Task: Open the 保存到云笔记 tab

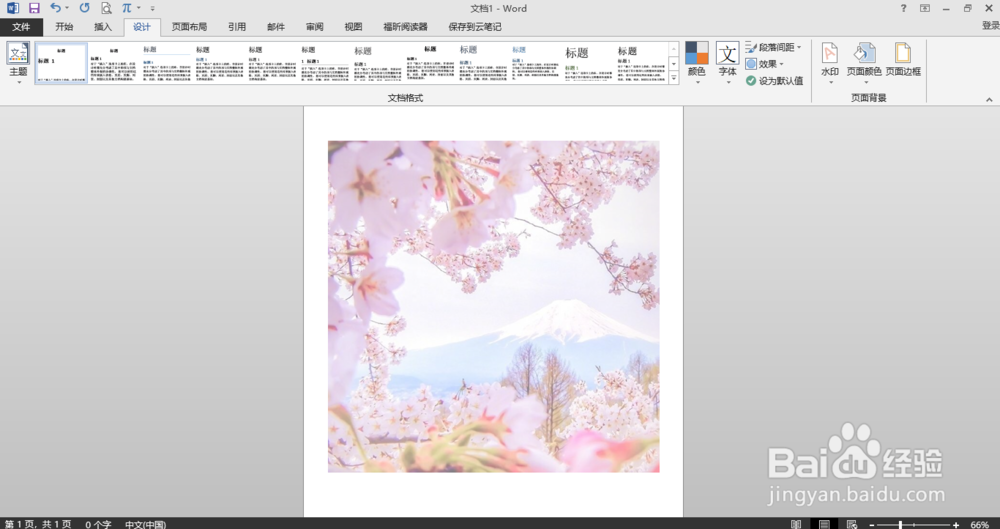Action: pos(474,27)
